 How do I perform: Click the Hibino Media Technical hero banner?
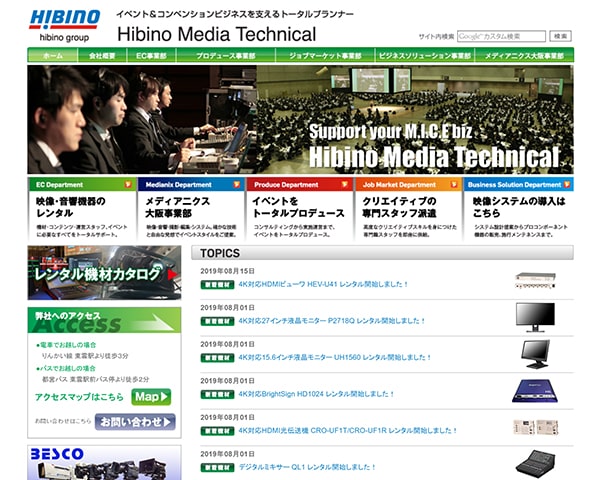pos(300,119)
